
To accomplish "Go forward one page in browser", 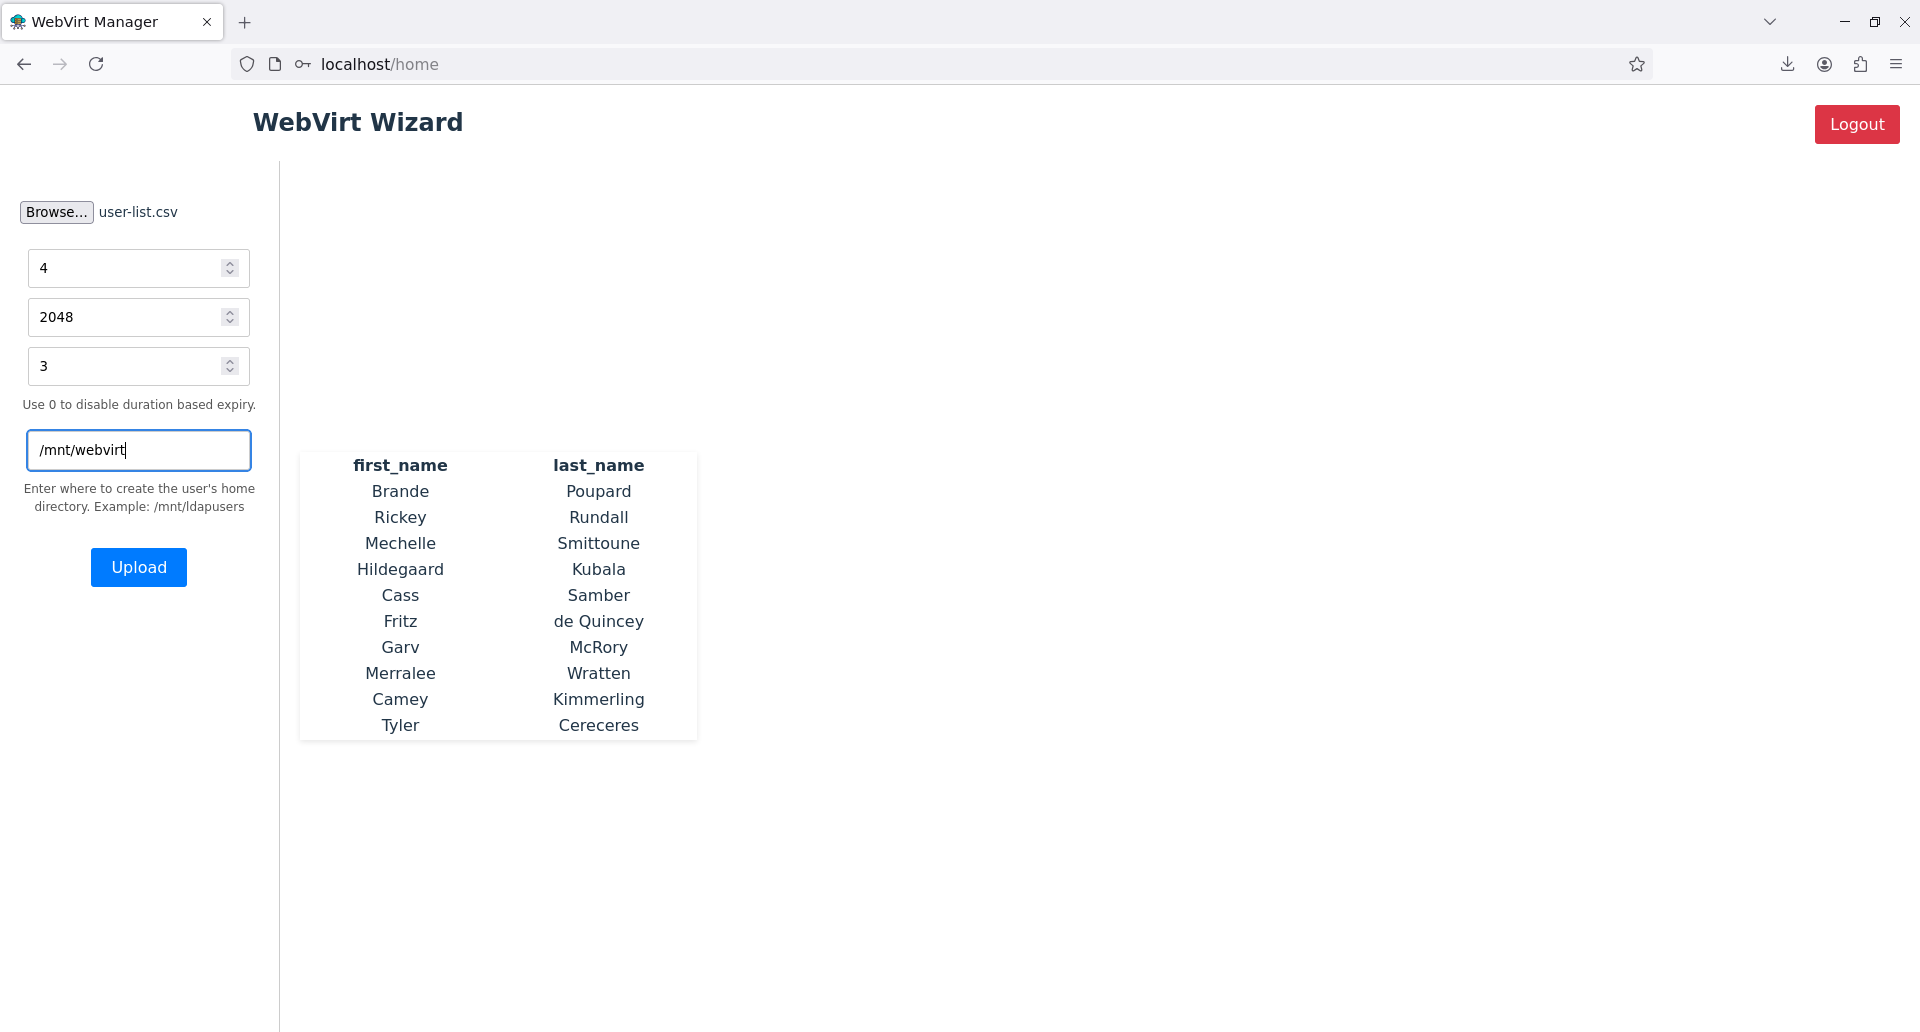I will [60, 64].
